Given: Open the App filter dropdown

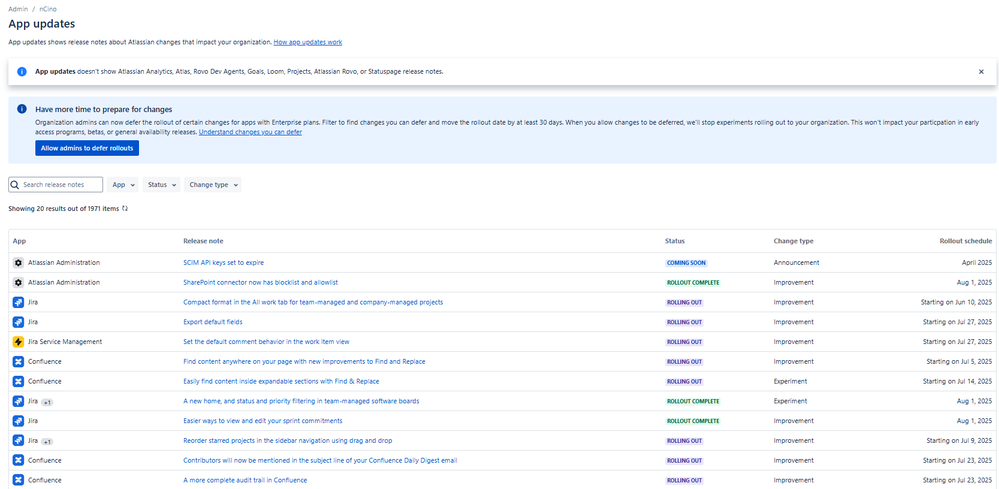Looking at the screenshot, I should pyautogui.click(x=122, y=185).
